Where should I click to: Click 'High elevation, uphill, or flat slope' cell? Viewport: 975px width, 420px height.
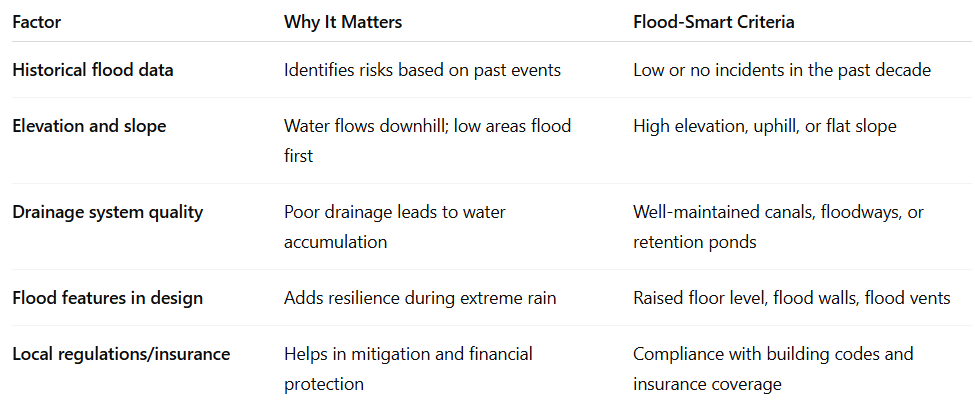(x=765, y=126)
